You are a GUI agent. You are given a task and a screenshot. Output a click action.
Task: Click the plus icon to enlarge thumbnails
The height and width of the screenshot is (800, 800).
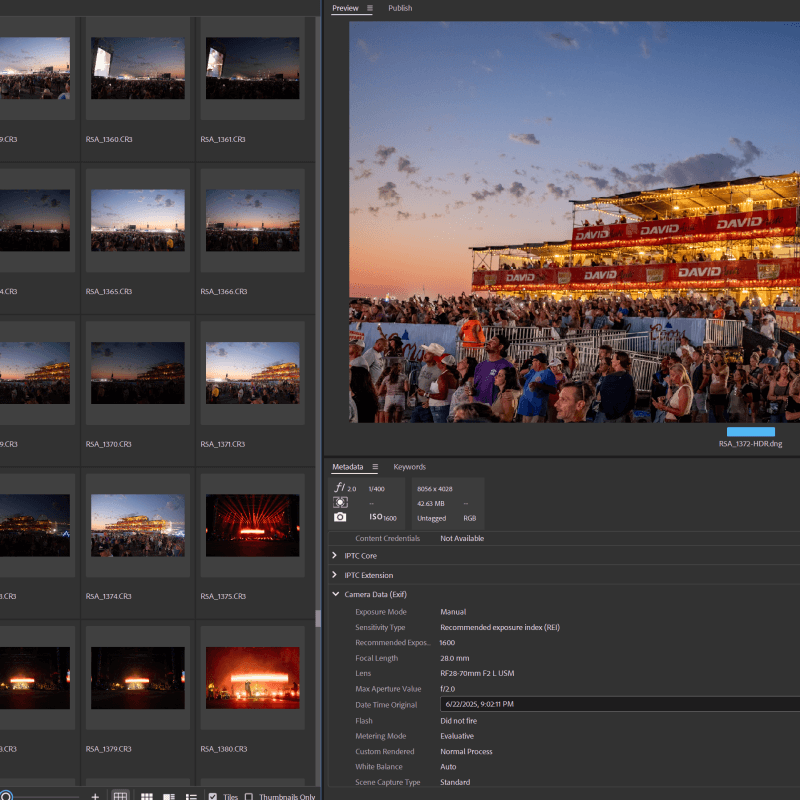coord(95,796)
